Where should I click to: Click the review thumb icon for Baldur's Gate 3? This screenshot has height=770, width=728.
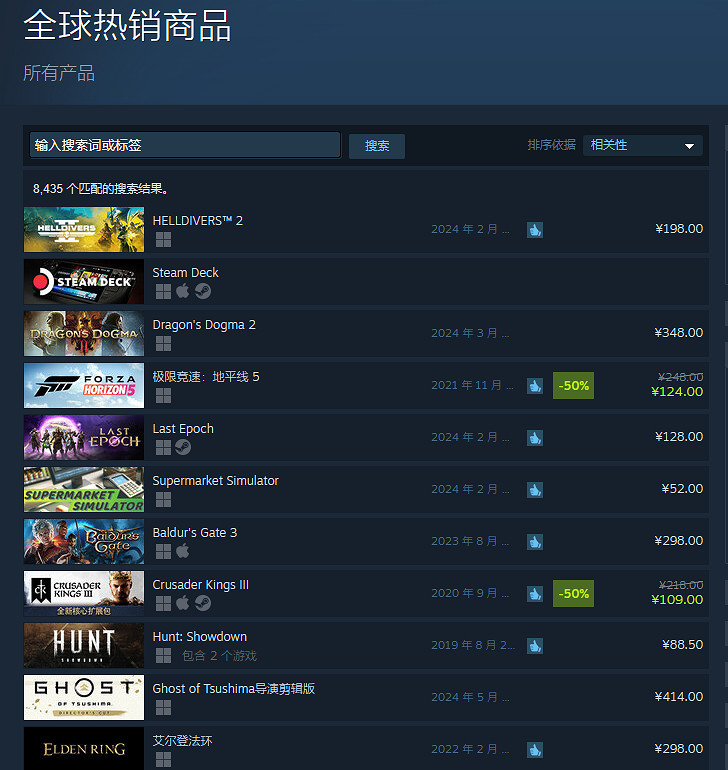click(535, 542)
